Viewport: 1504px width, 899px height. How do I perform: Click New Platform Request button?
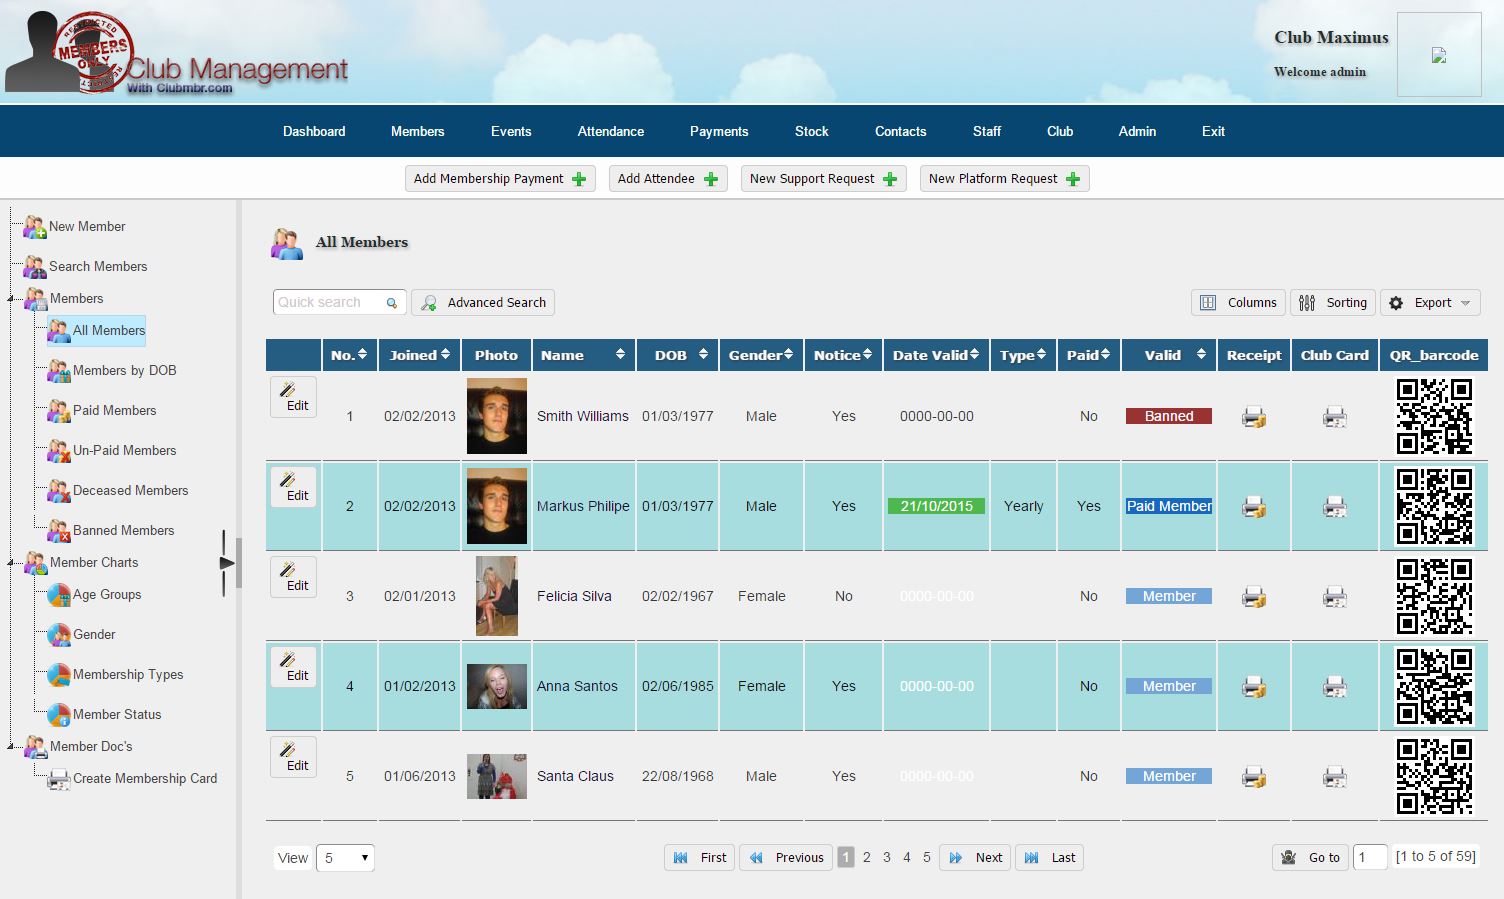coord(1005,179)
